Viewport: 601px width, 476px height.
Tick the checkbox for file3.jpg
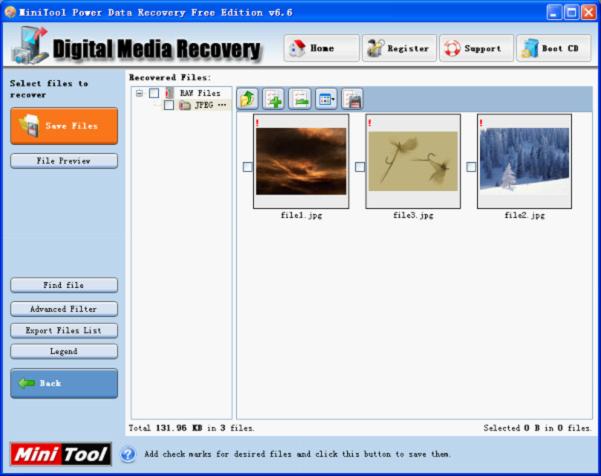coord(360,167)
